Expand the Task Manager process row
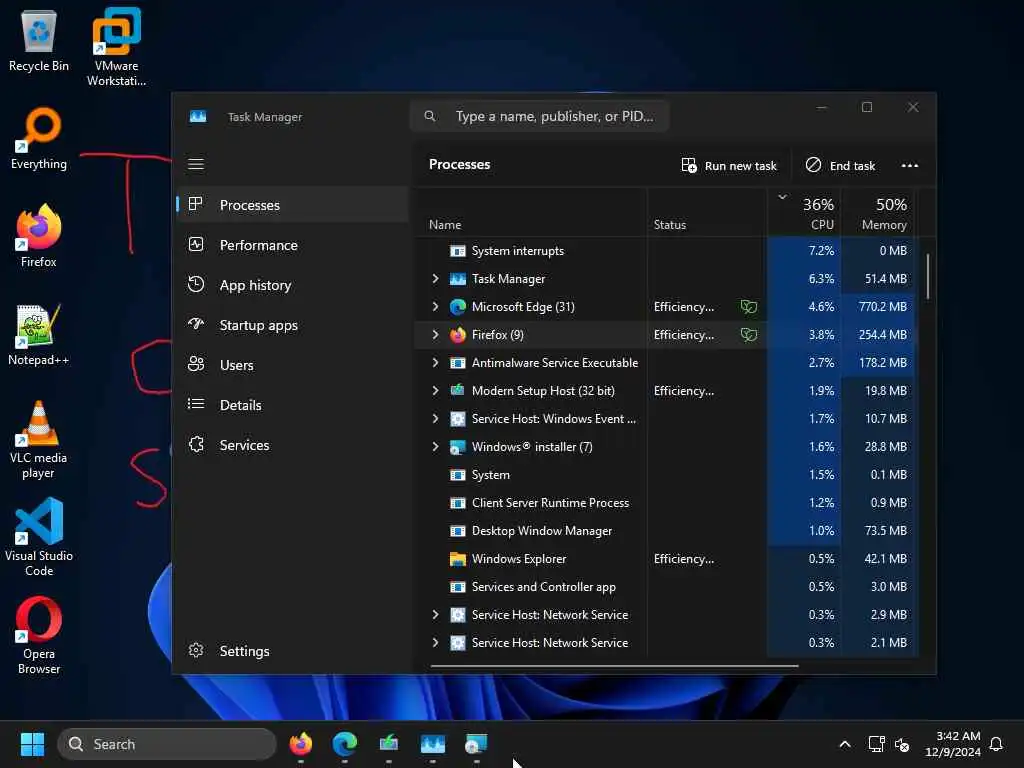The image size is (1024, 768). [x=436, y=279]
